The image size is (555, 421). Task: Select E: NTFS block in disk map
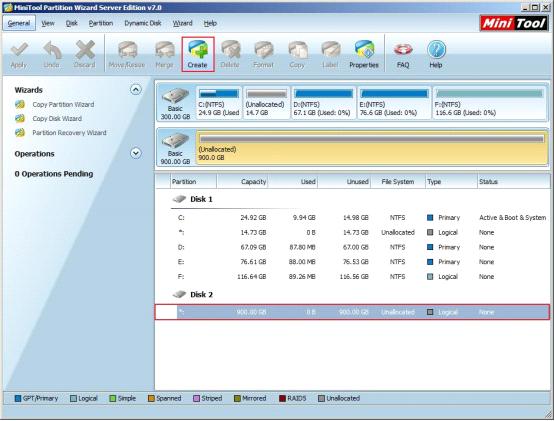pyautogui.click(x=394, y=103)
